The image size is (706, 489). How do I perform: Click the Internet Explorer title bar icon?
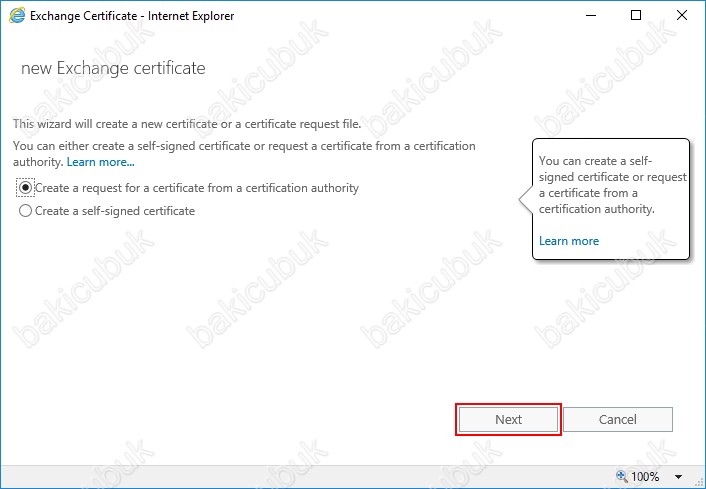(17, 16)
